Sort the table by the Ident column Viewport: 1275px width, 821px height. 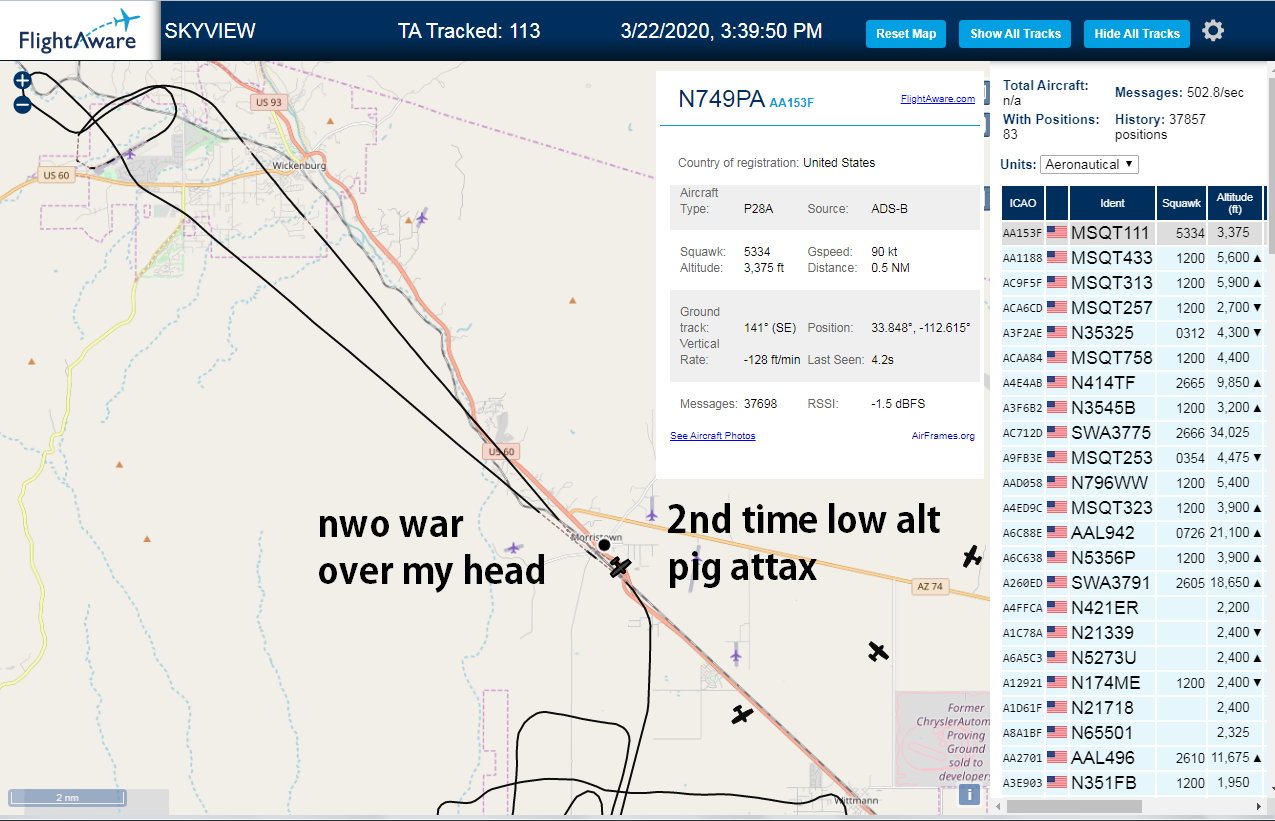[x=1112, y=203]
